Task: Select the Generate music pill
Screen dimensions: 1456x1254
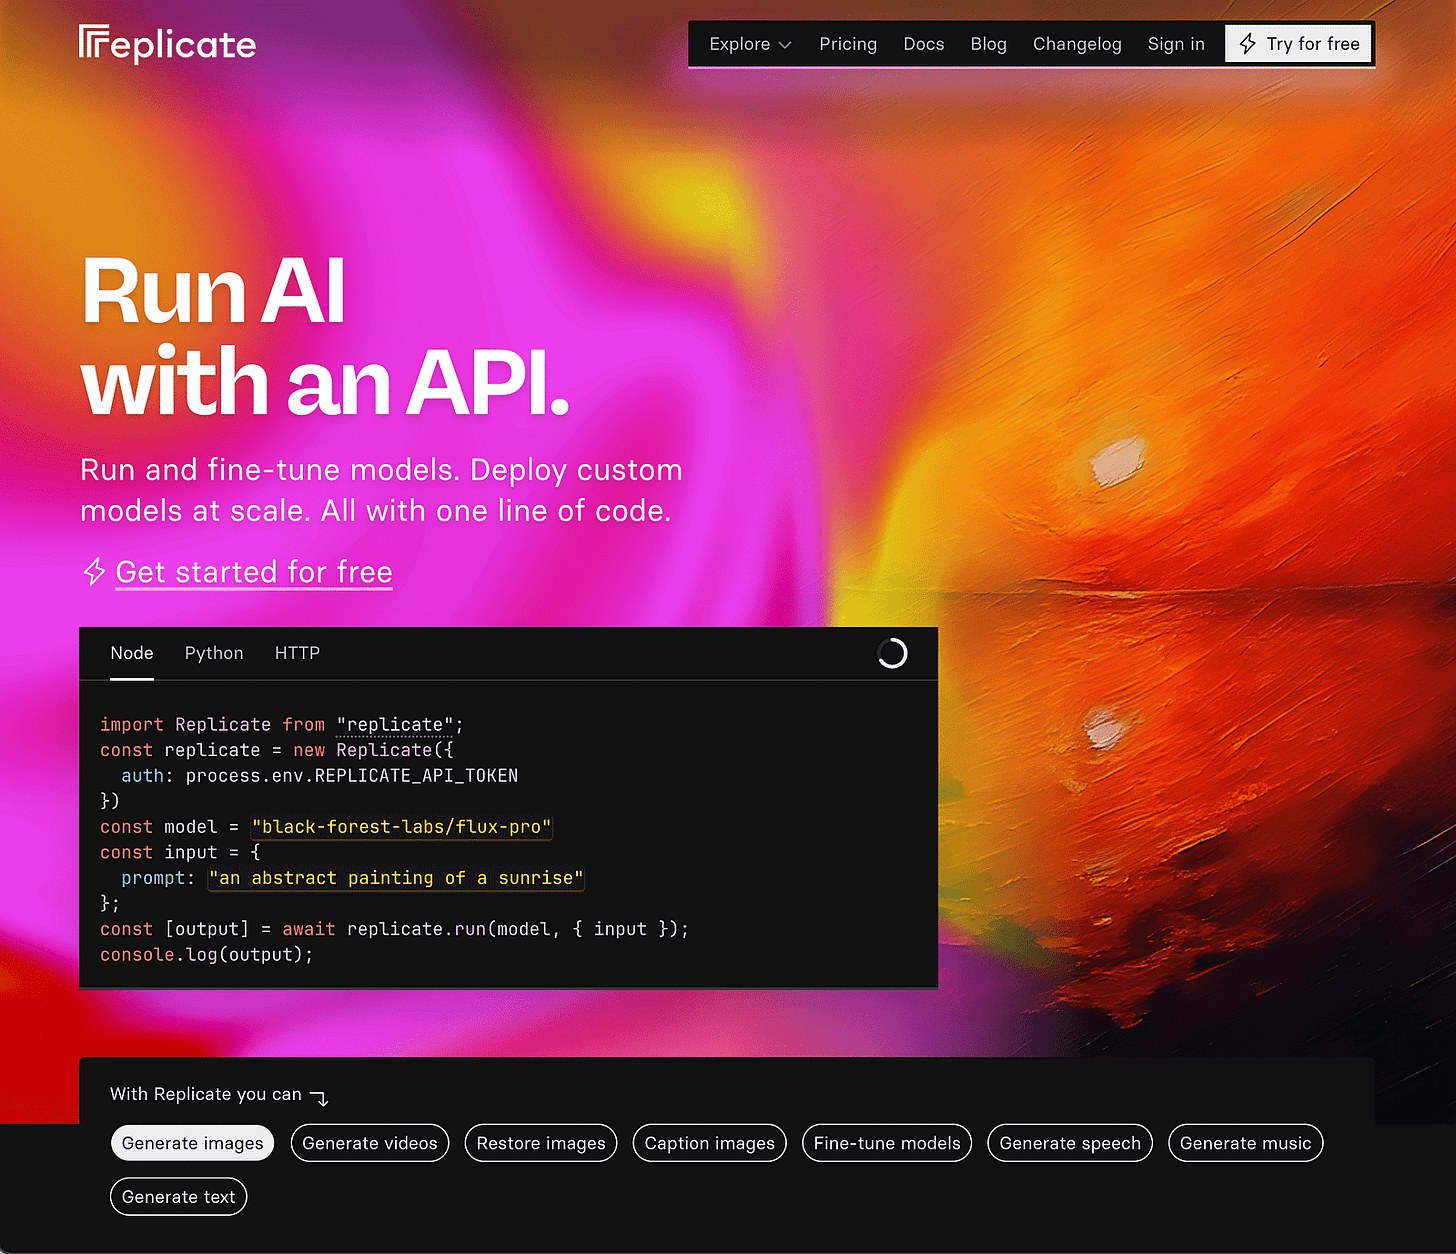Action: (1246, 1143)
